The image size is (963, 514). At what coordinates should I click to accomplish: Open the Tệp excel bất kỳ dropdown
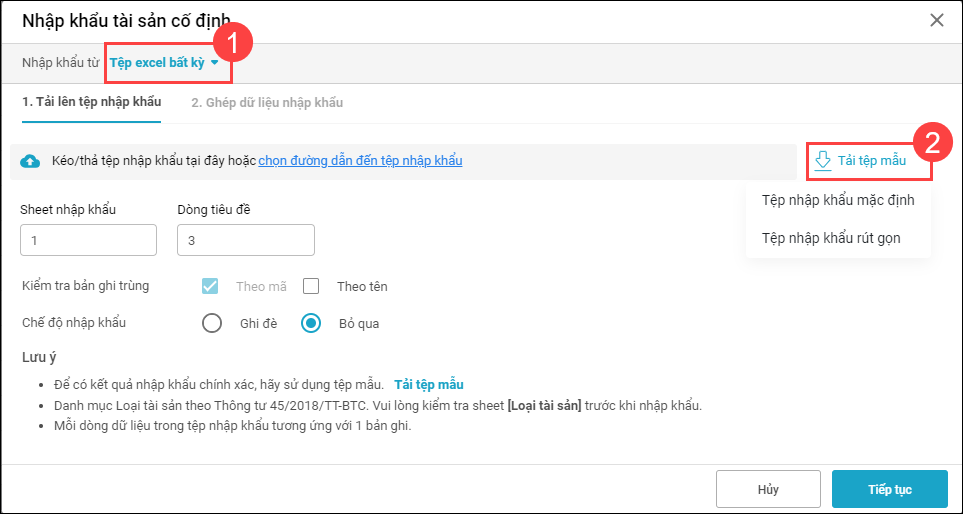pos(157,62)
